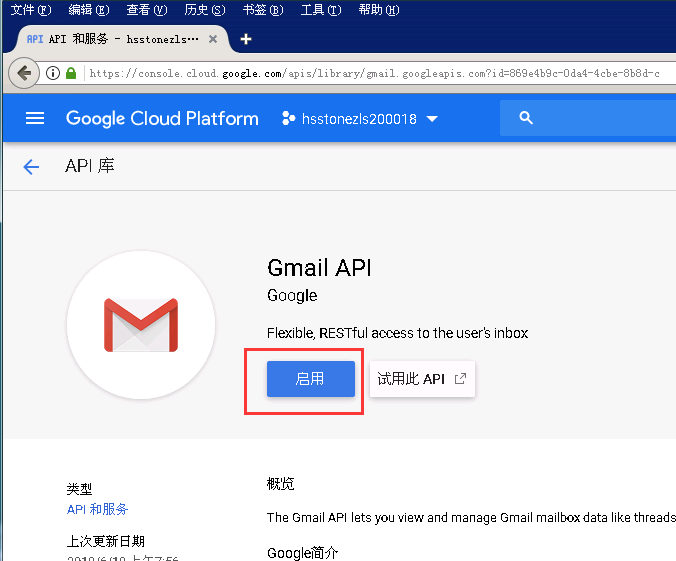Click the search magnifier icon
Viewport: 676px width, 561px height.
(x=526, y=118)
